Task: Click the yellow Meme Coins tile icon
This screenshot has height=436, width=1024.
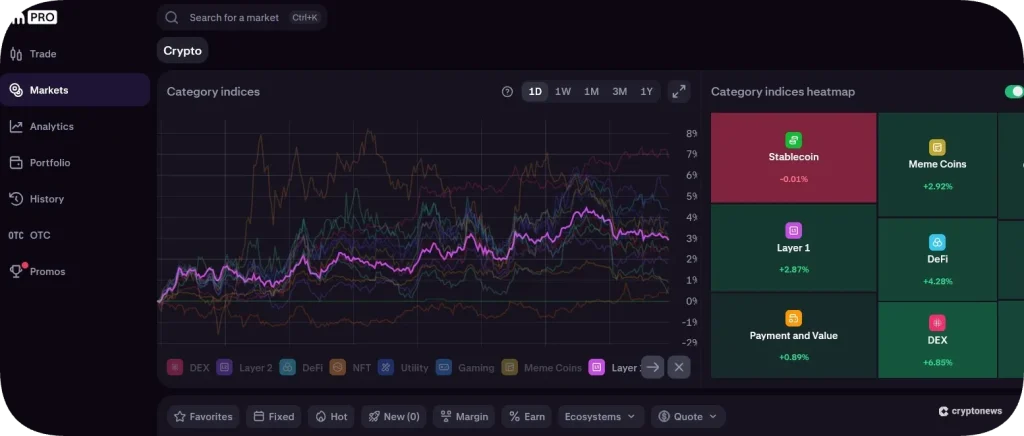Action: pyautogui.click(x=937, y=148)
